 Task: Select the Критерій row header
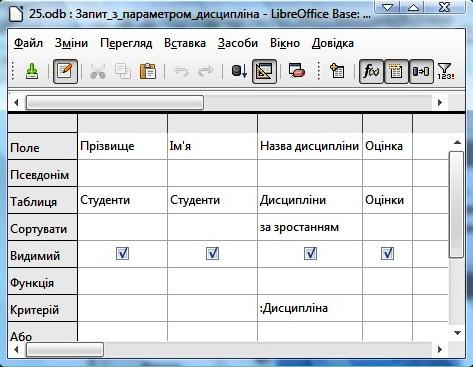tap(42, 308)
